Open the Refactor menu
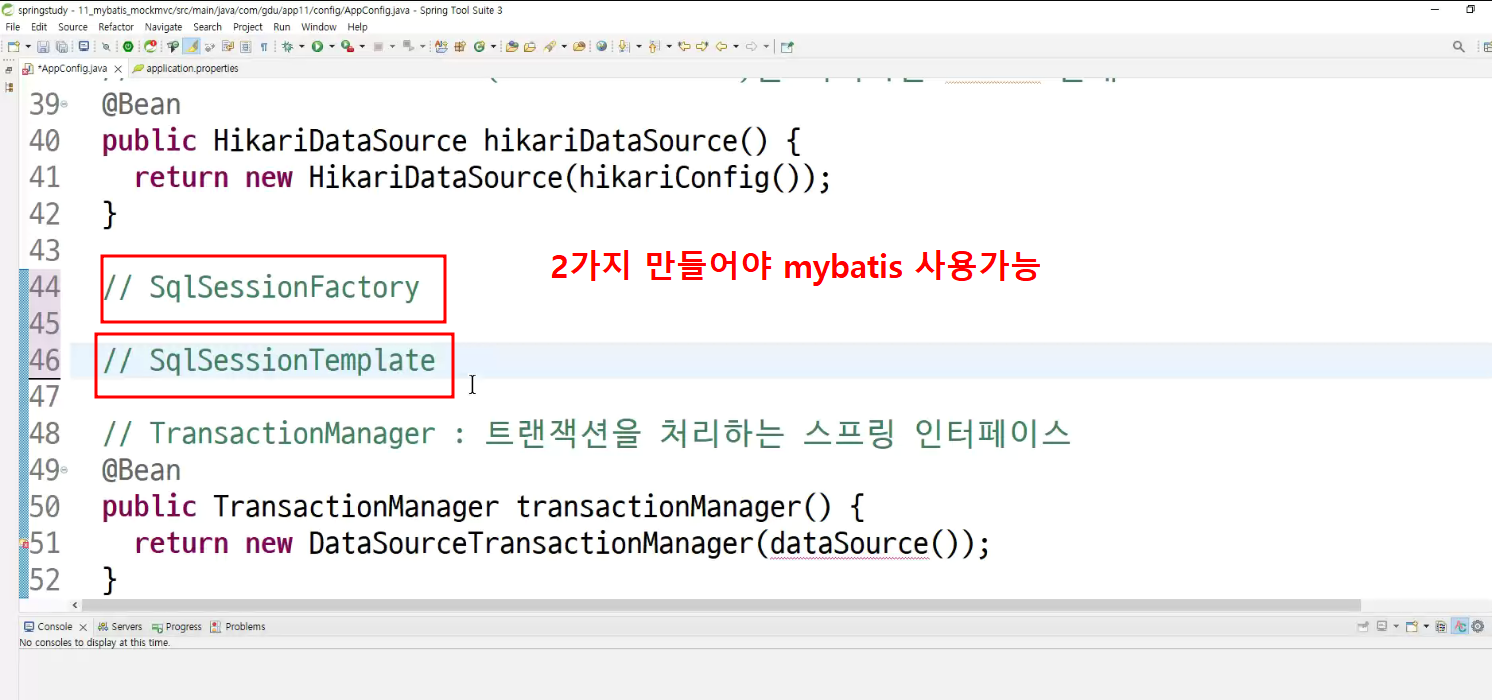The height and width of the screenshot is (700, 1492). (116, 27)
